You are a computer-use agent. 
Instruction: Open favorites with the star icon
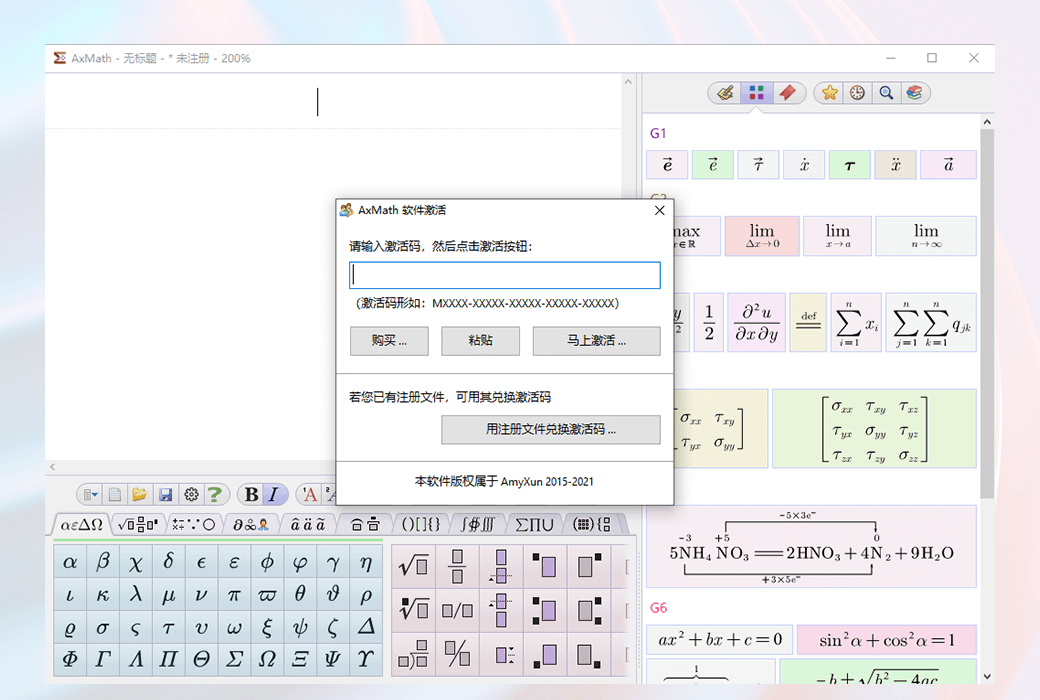pyautogui.click(x=829, y=93)
